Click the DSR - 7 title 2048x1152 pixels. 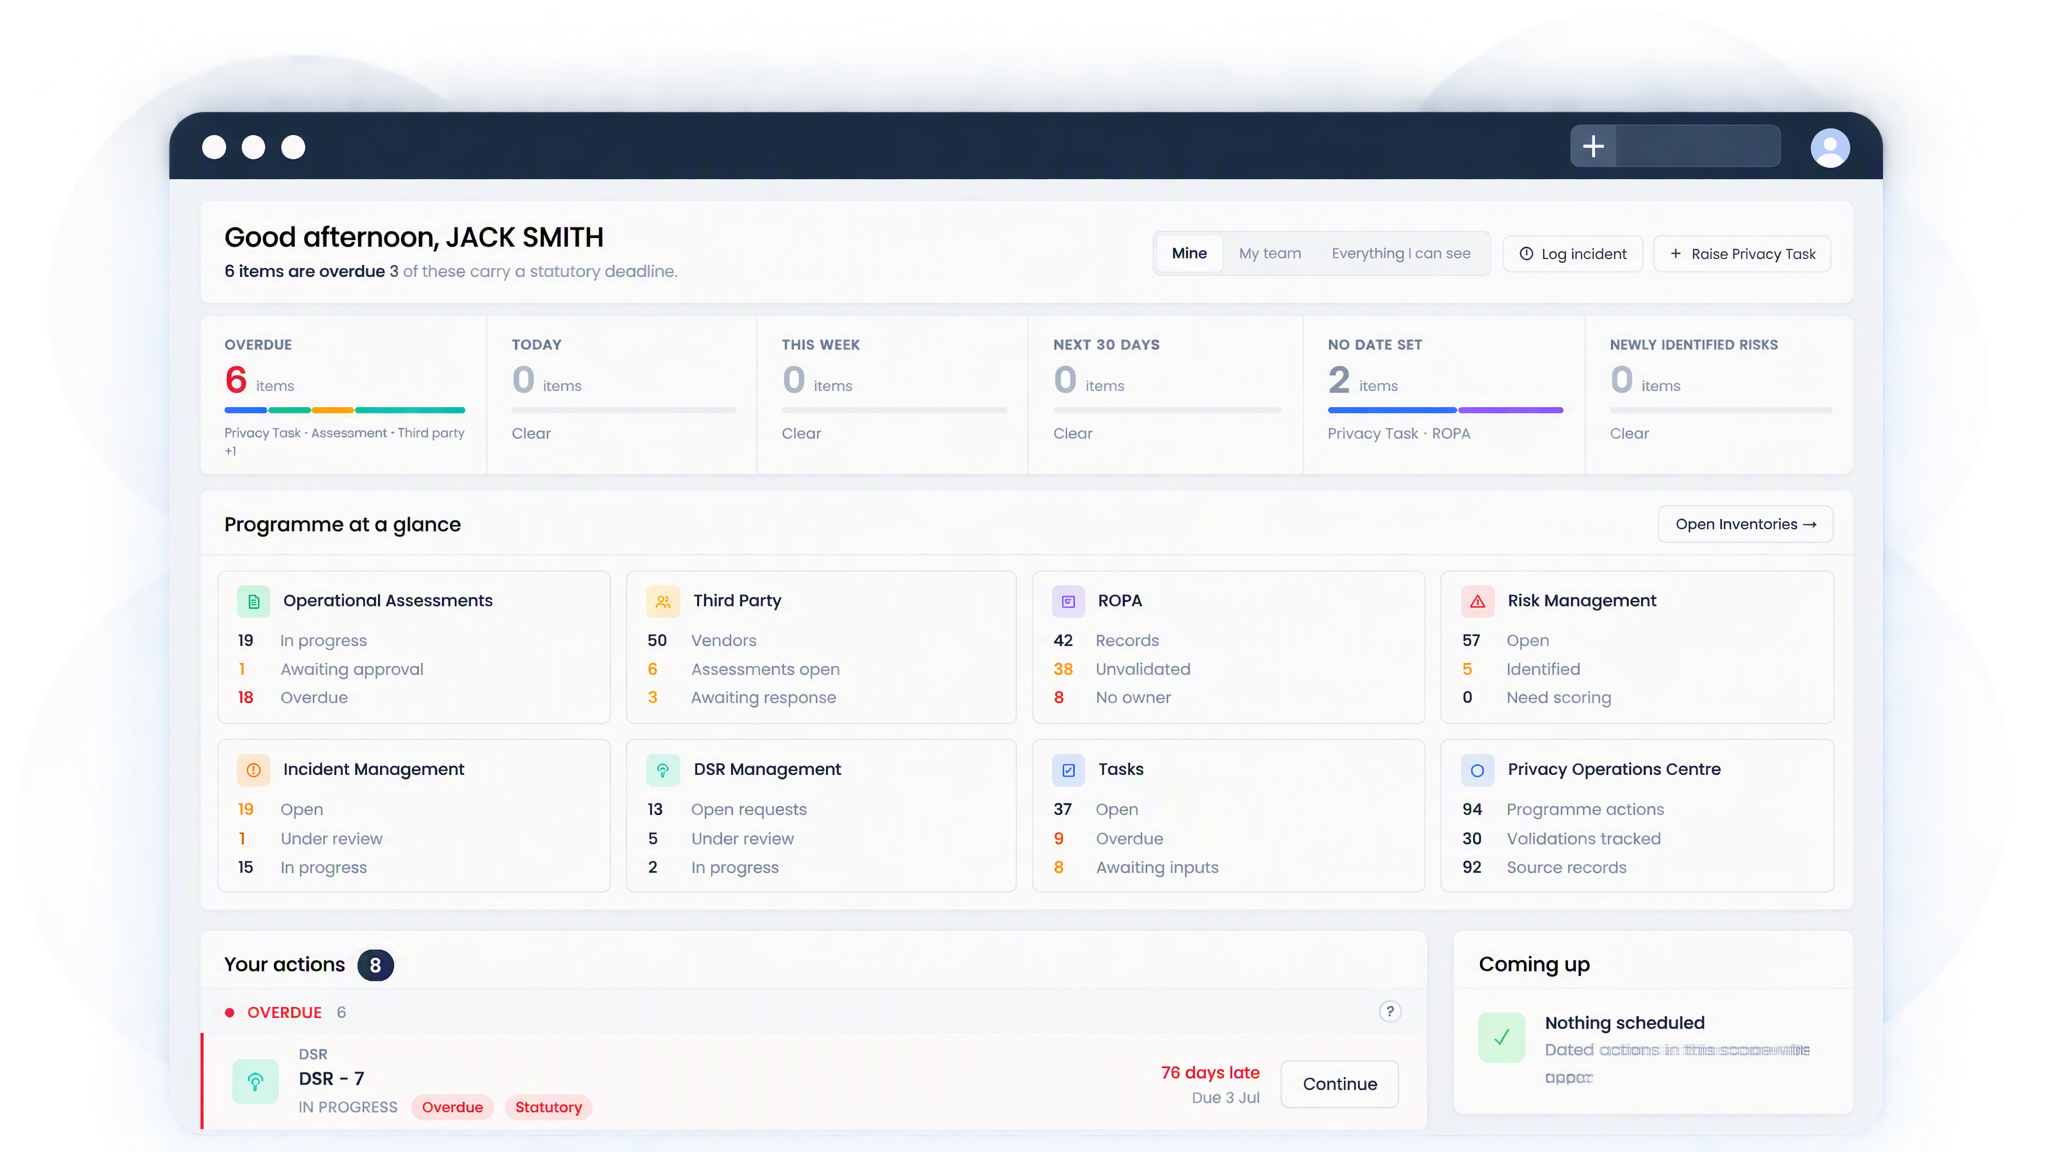click(x=331, y=1078)
